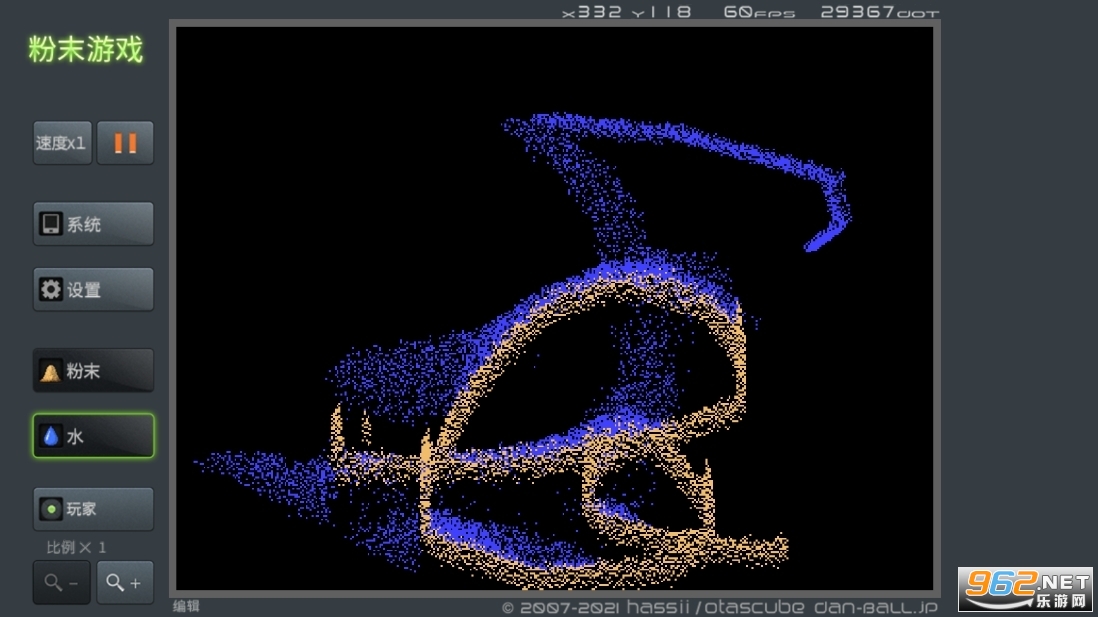The image size is (1098, 617).
Task: Open the dan-ball.jp link in the footer
Action: coord(875,607)
